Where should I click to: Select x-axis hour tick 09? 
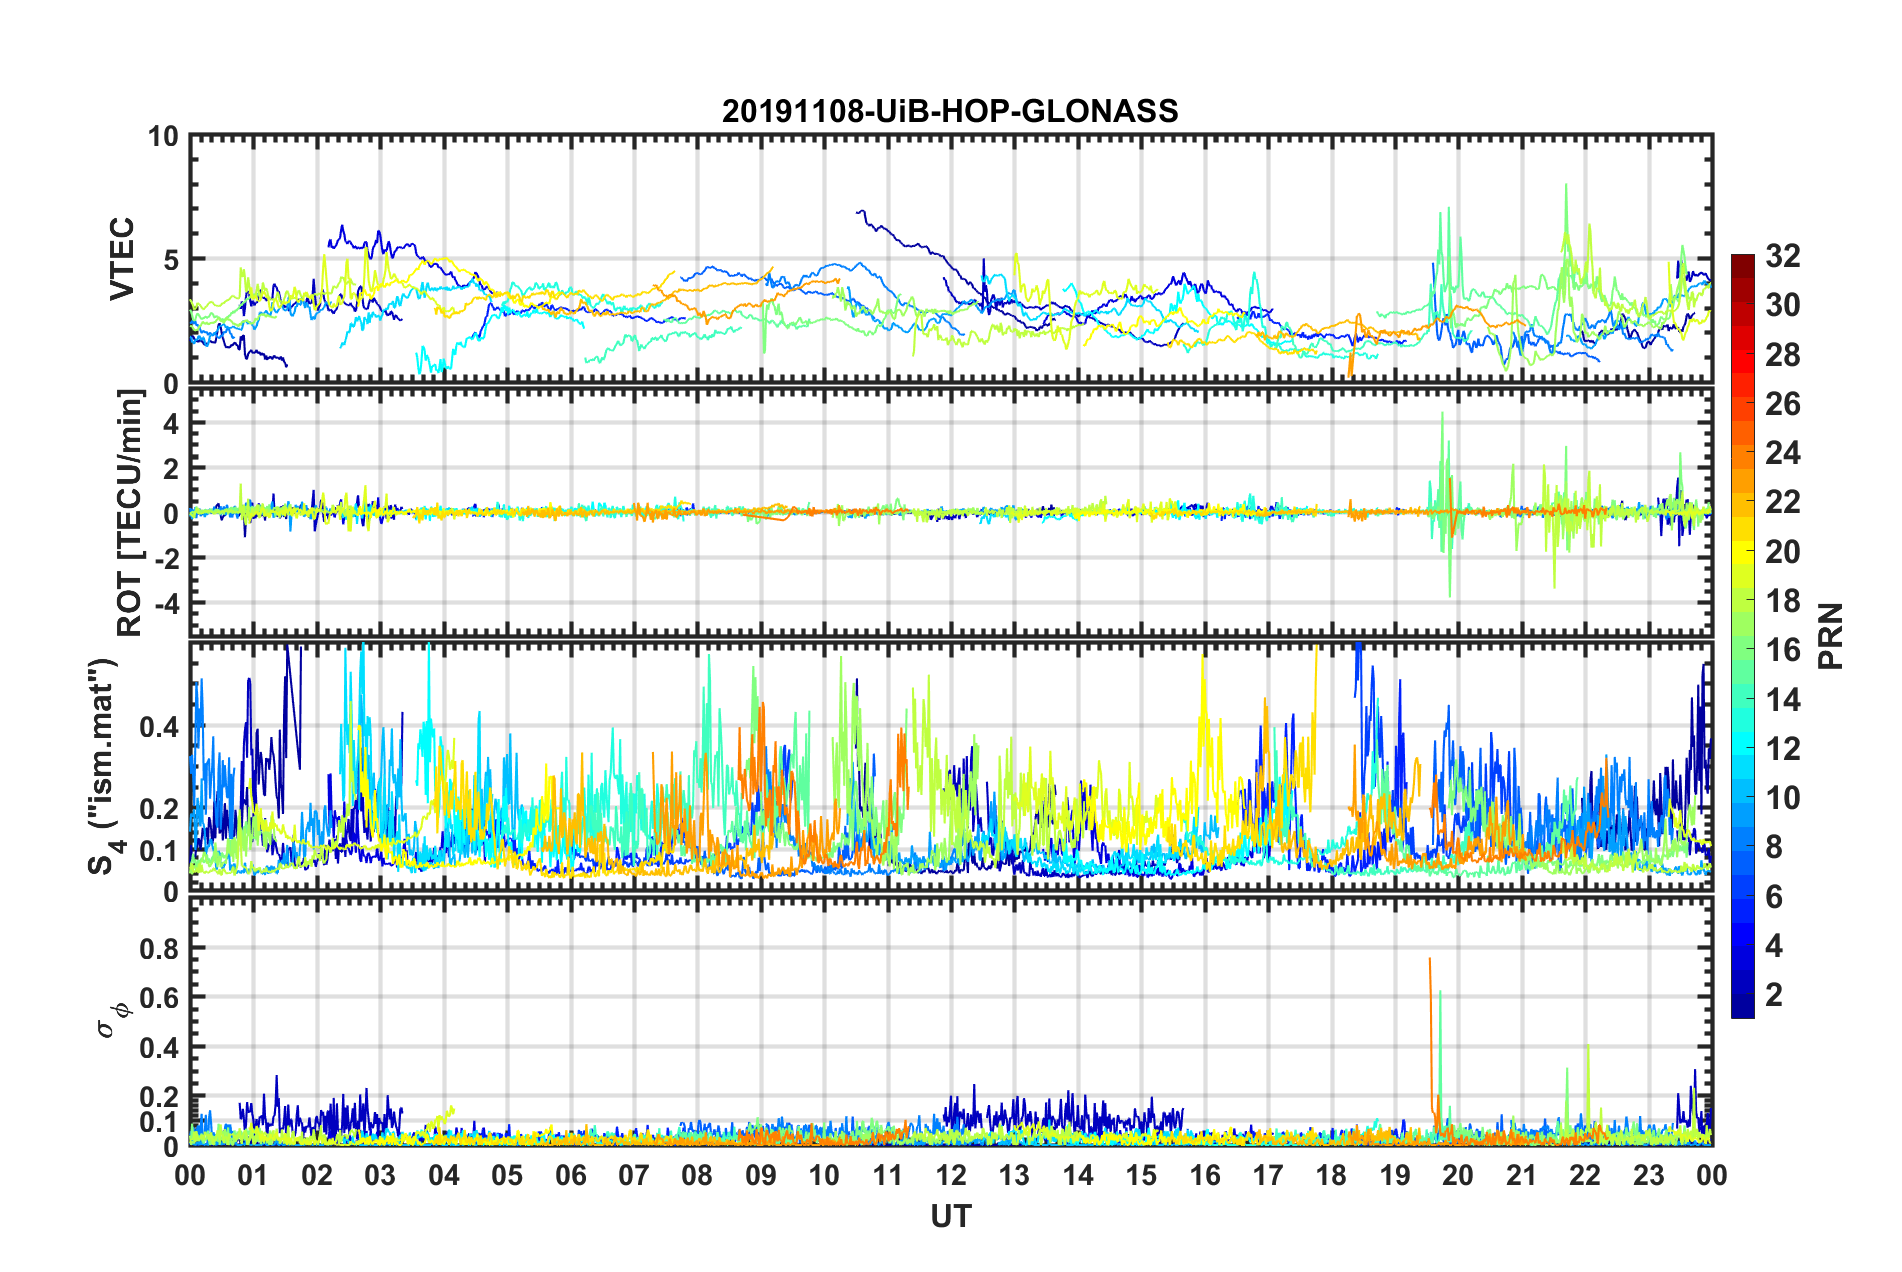(x=761, y=1175)
